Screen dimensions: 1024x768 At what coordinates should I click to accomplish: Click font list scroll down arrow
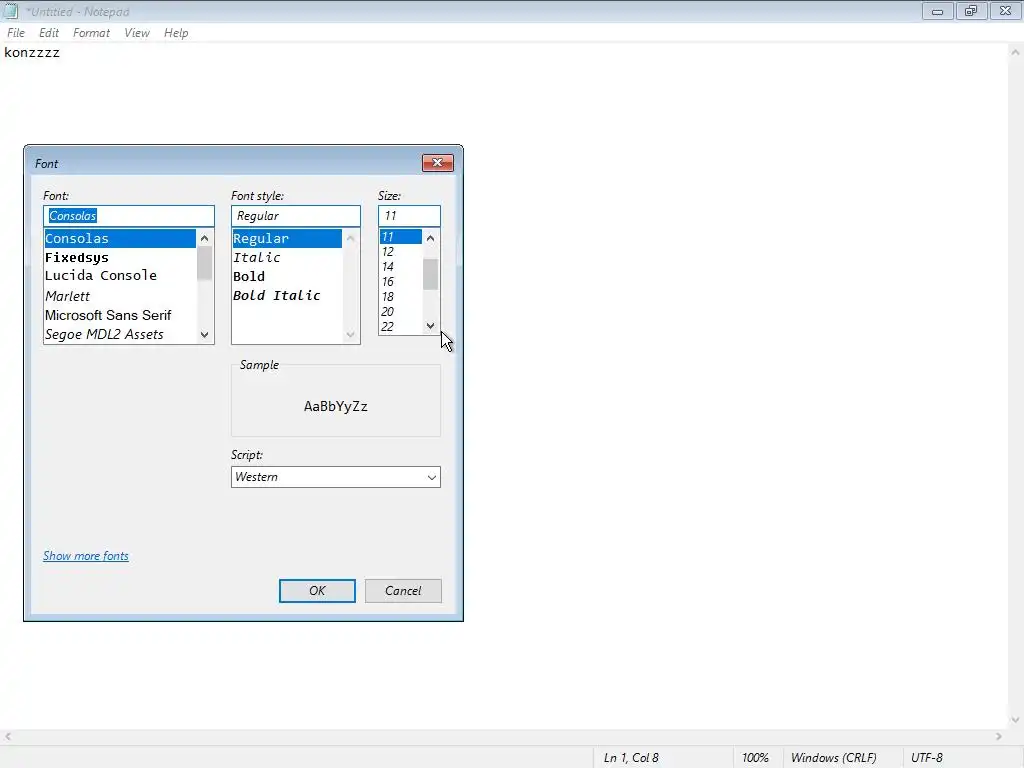pyautogui.click(x=204, y=335)
